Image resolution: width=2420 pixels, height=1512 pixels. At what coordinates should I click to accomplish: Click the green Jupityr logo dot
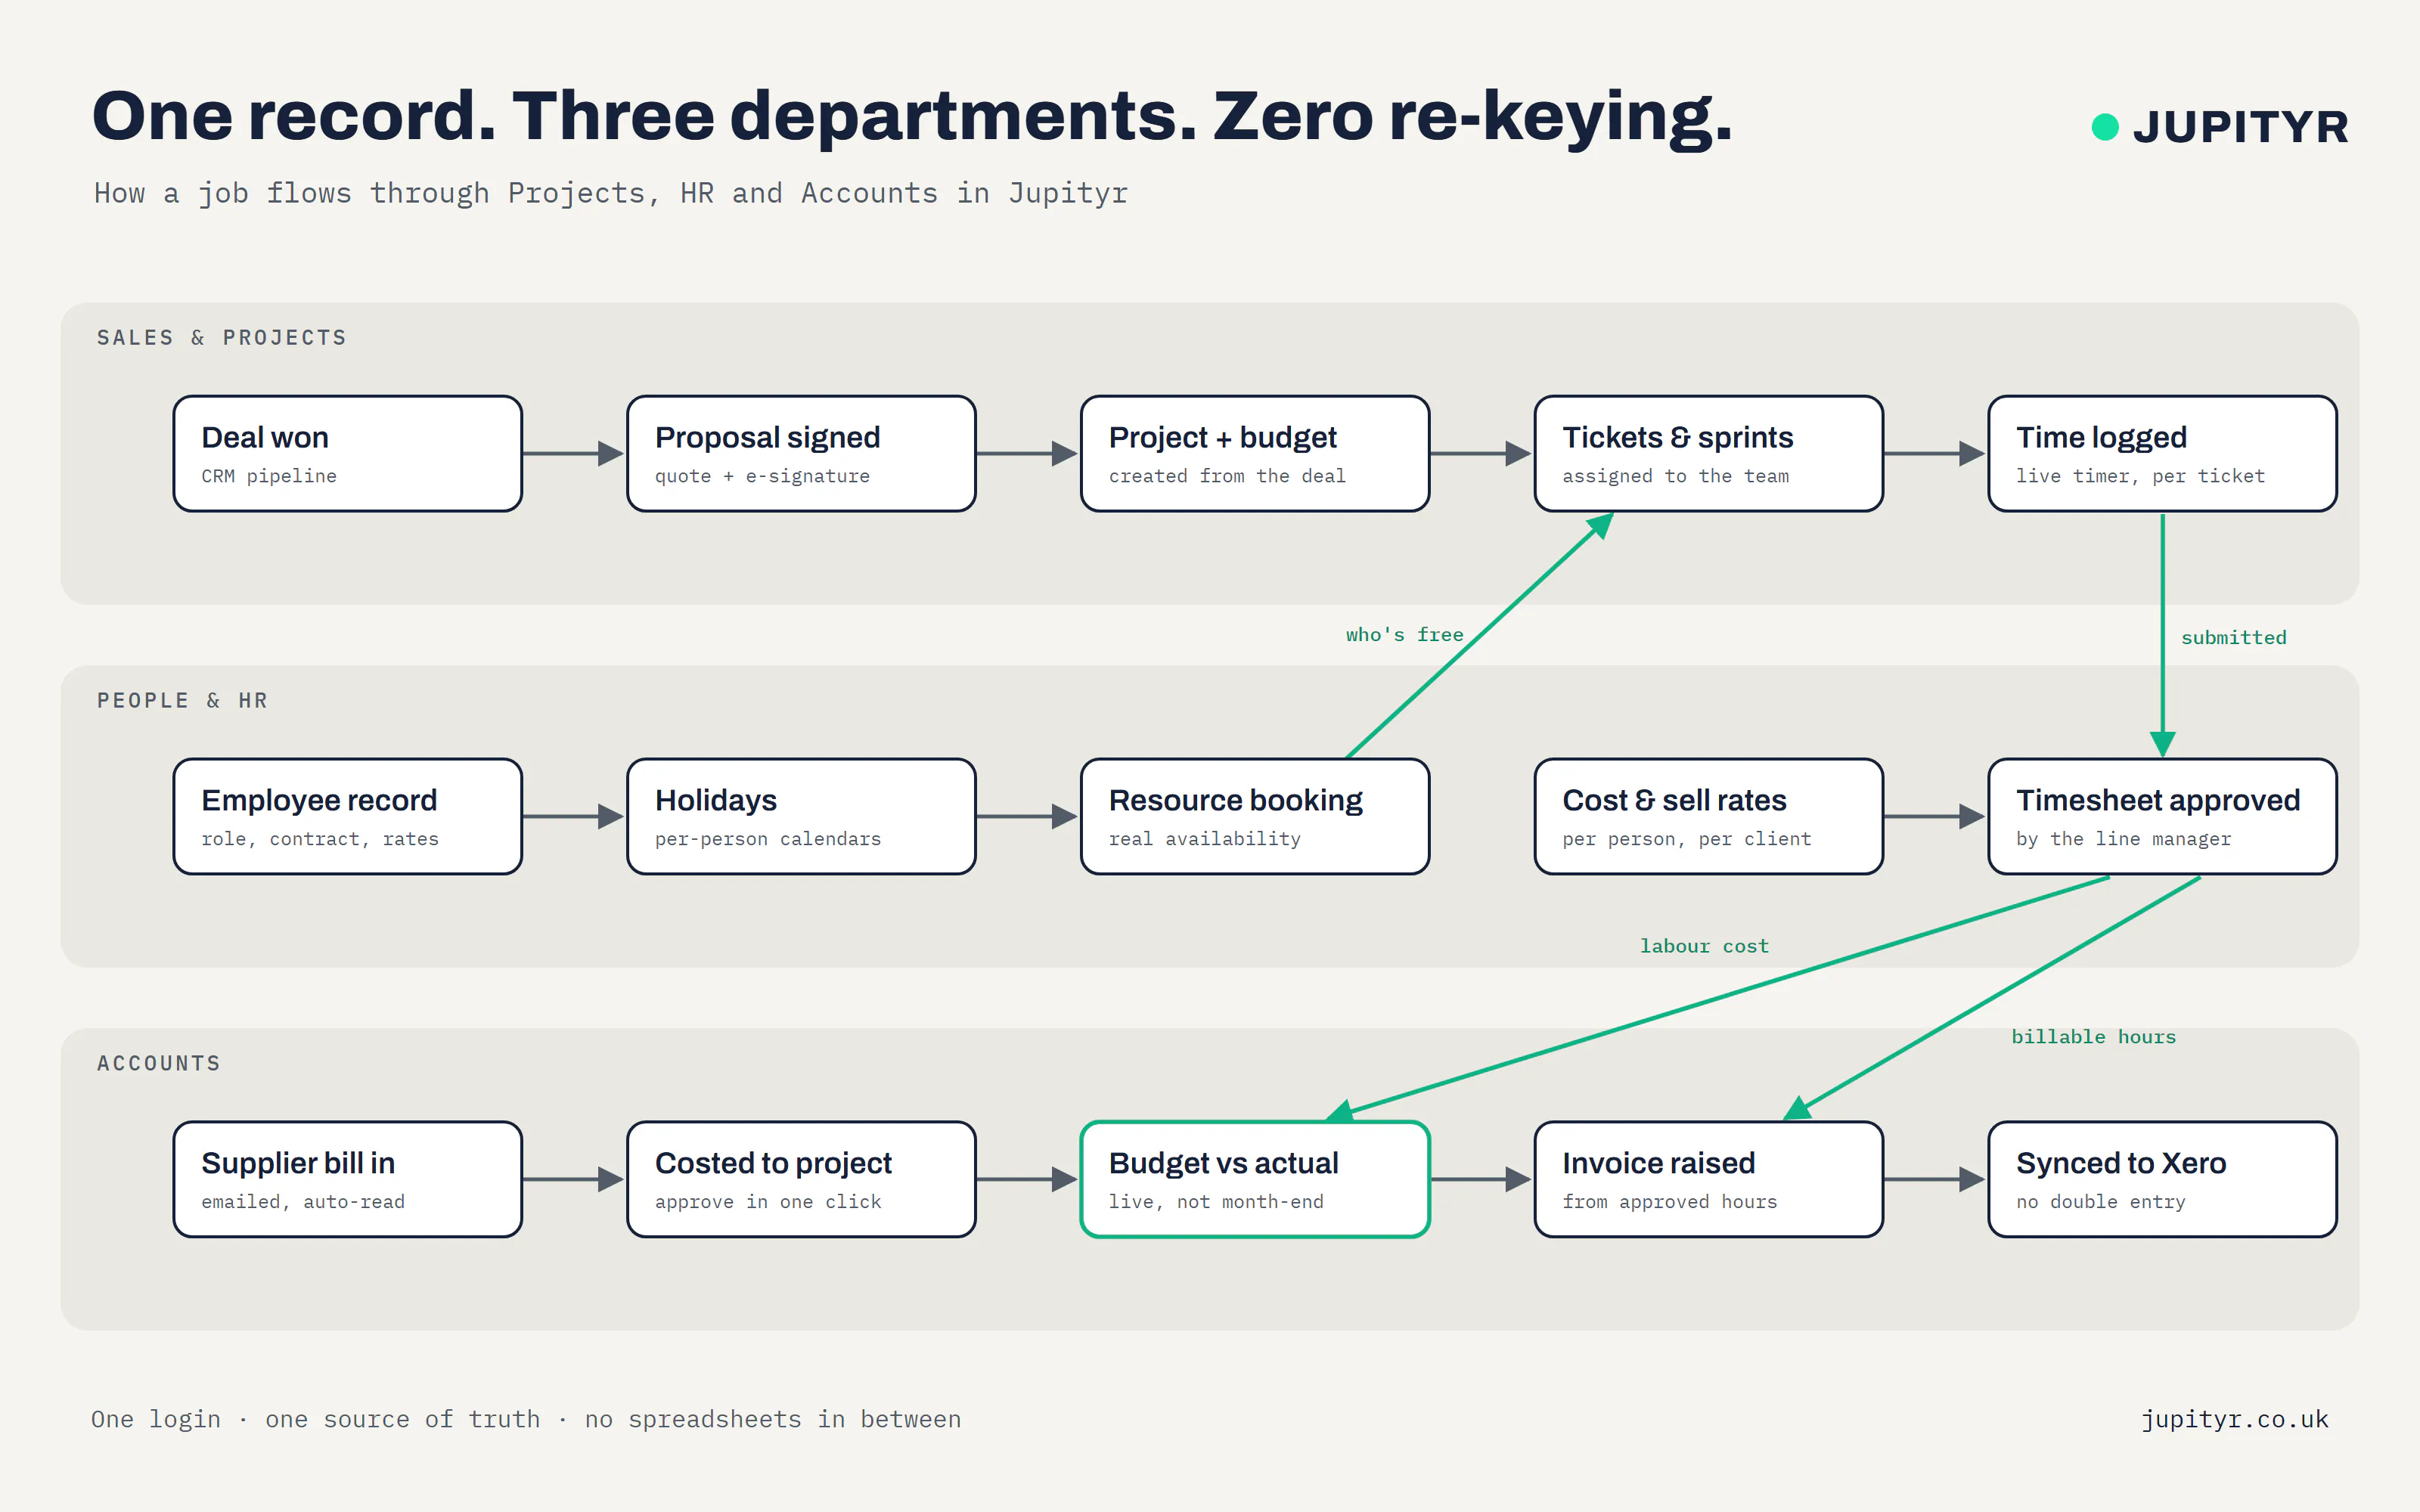(2104, 127)
